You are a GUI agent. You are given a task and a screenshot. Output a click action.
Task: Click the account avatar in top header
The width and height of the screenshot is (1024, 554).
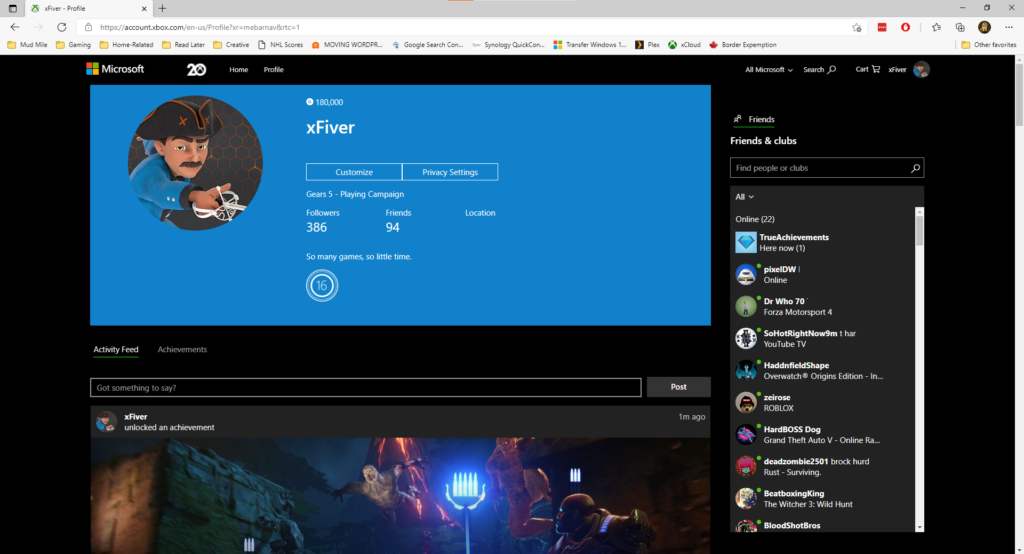pyautogui.click(x=921, y=69)
